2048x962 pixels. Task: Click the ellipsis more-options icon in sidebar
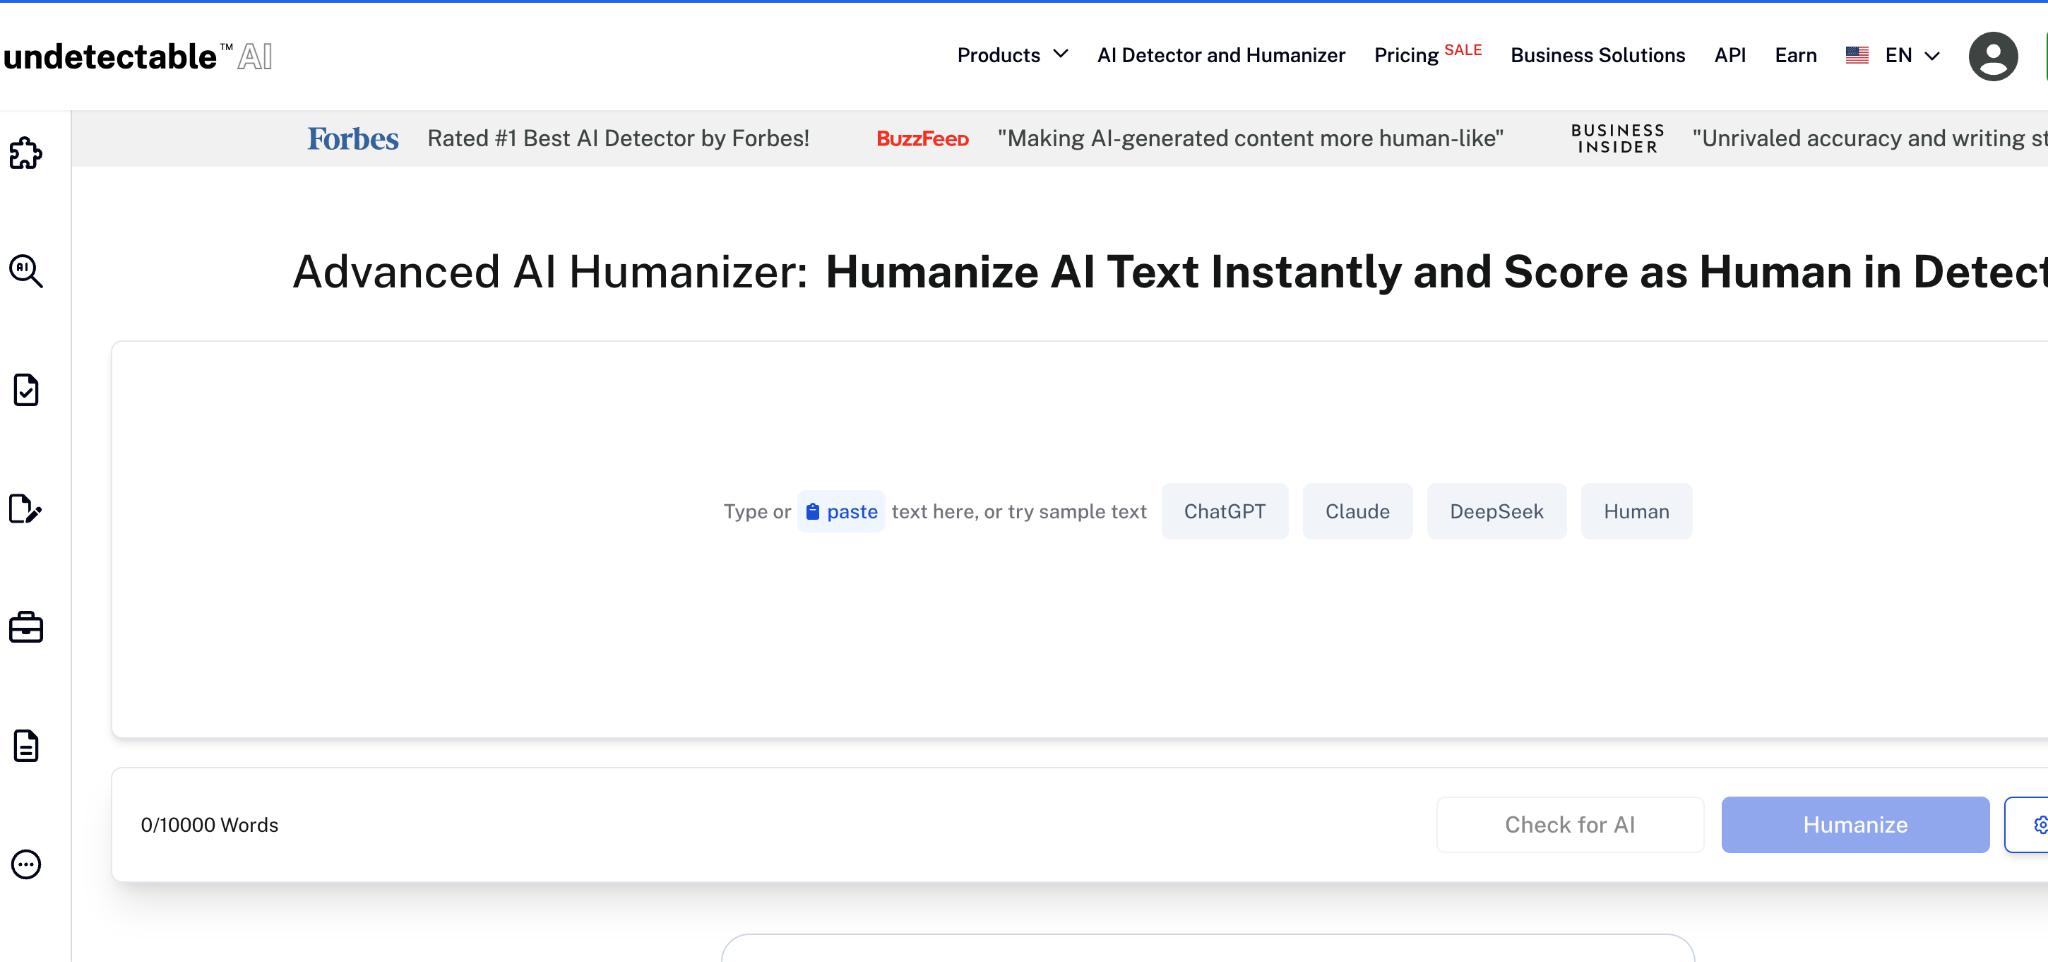point(28,863)
